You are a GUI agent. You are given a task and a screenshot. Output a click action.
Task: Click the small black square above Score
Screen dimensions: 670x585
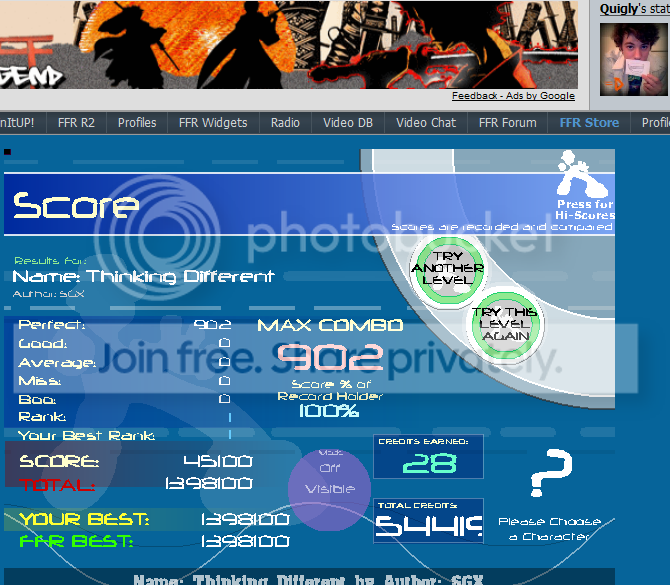pyautogui.click(x=8, y=152)
